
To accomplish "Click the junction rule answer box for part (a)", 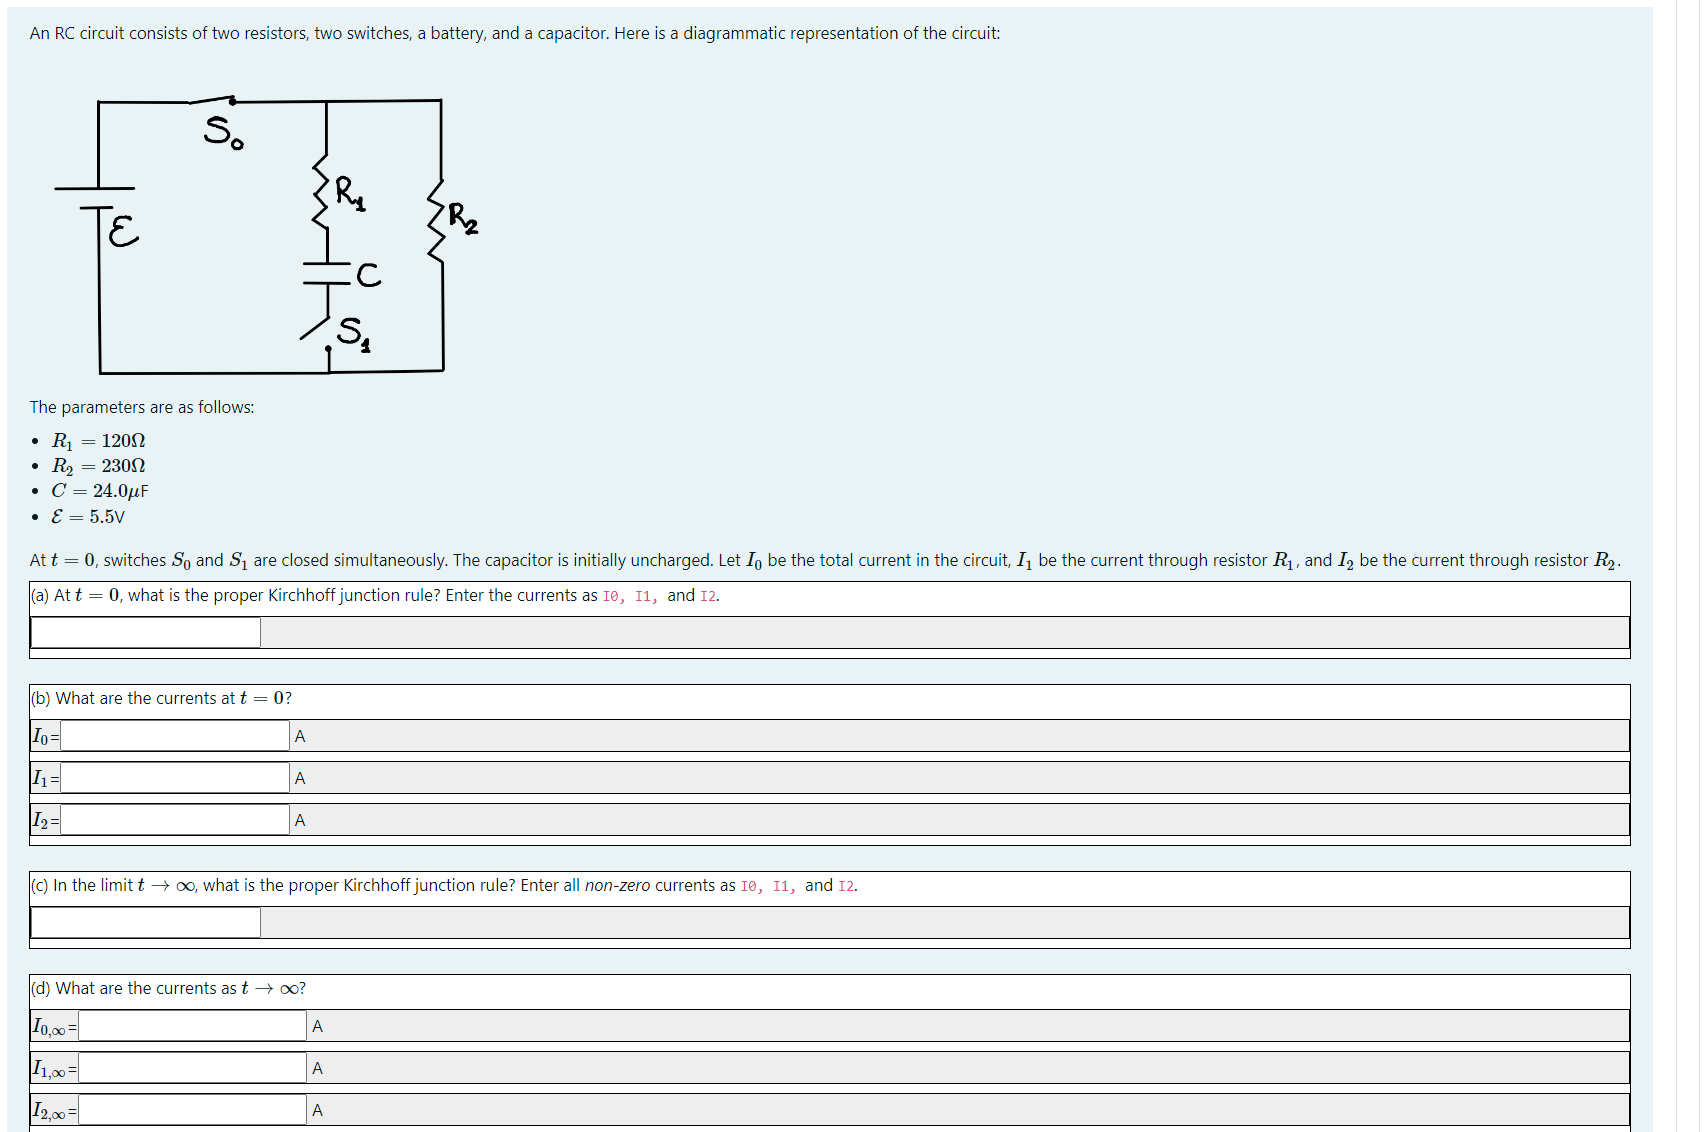I will point(145,632).
